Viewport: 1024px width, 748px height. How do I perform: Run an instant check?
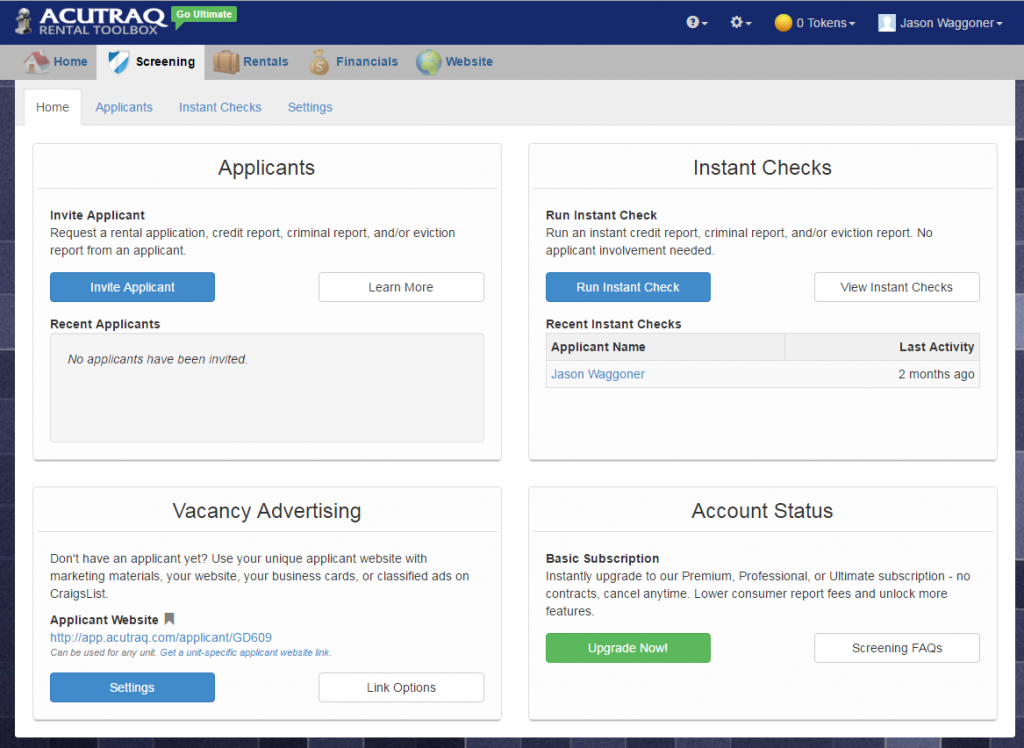(x=628, y=287)
